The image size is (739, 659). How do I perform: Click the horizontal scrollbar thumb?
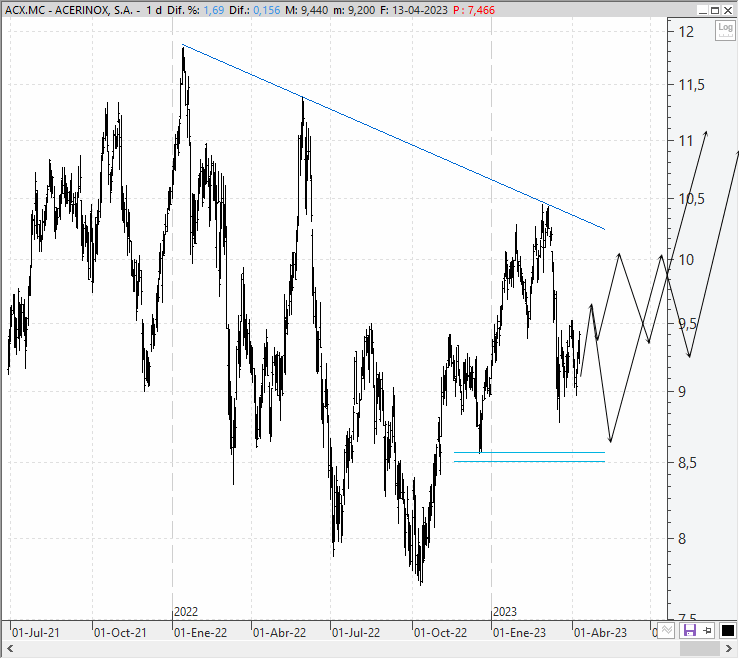702,648
